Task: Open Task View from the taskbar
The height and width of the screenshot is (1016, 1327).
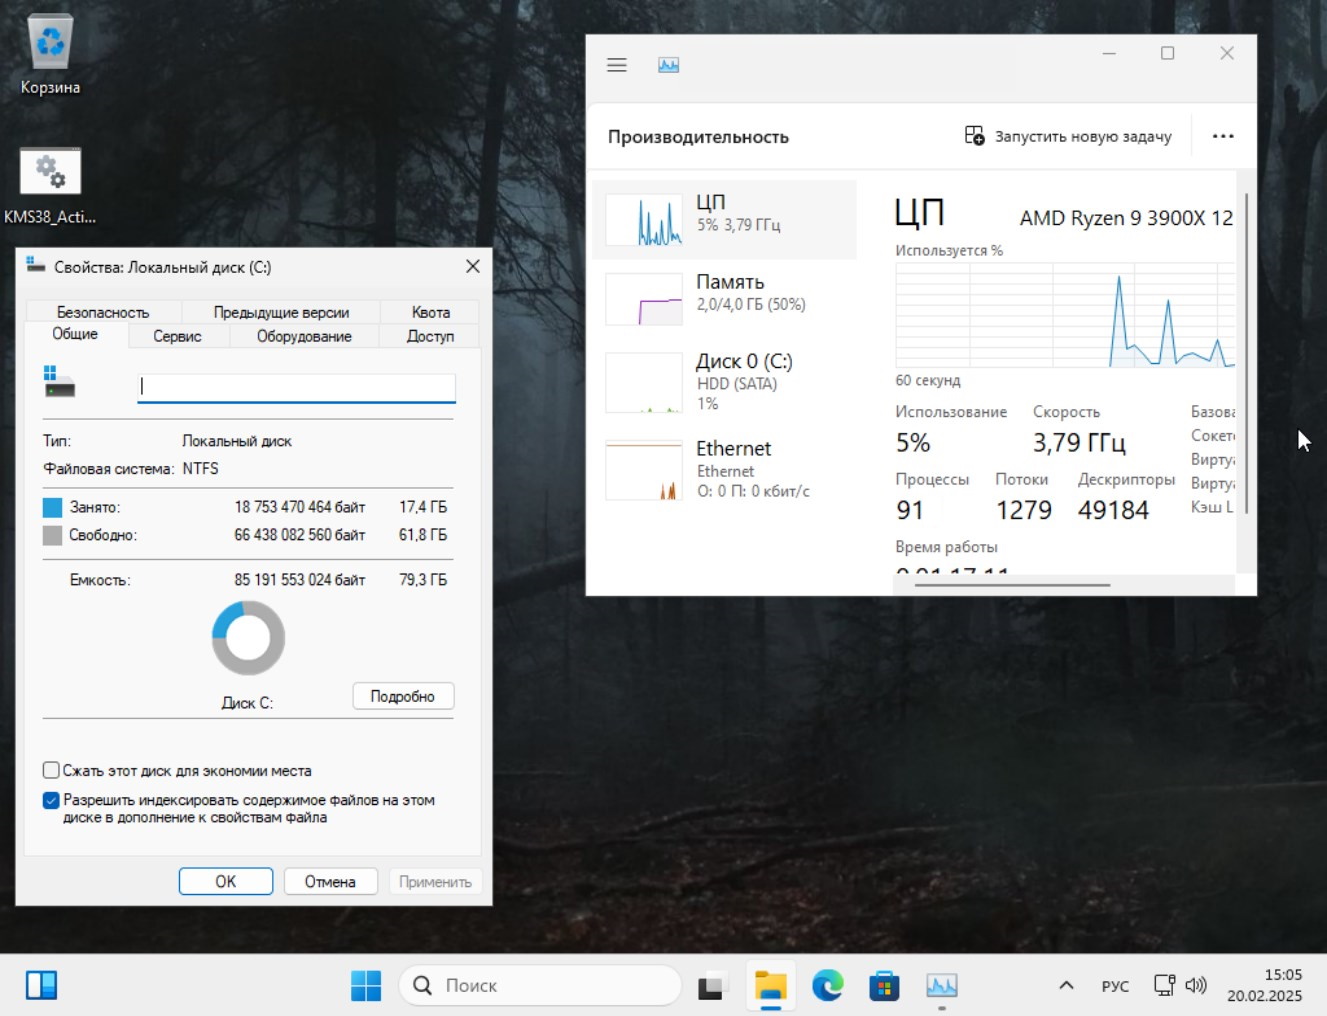Action: pyautogui.click(x=711, y=986)
